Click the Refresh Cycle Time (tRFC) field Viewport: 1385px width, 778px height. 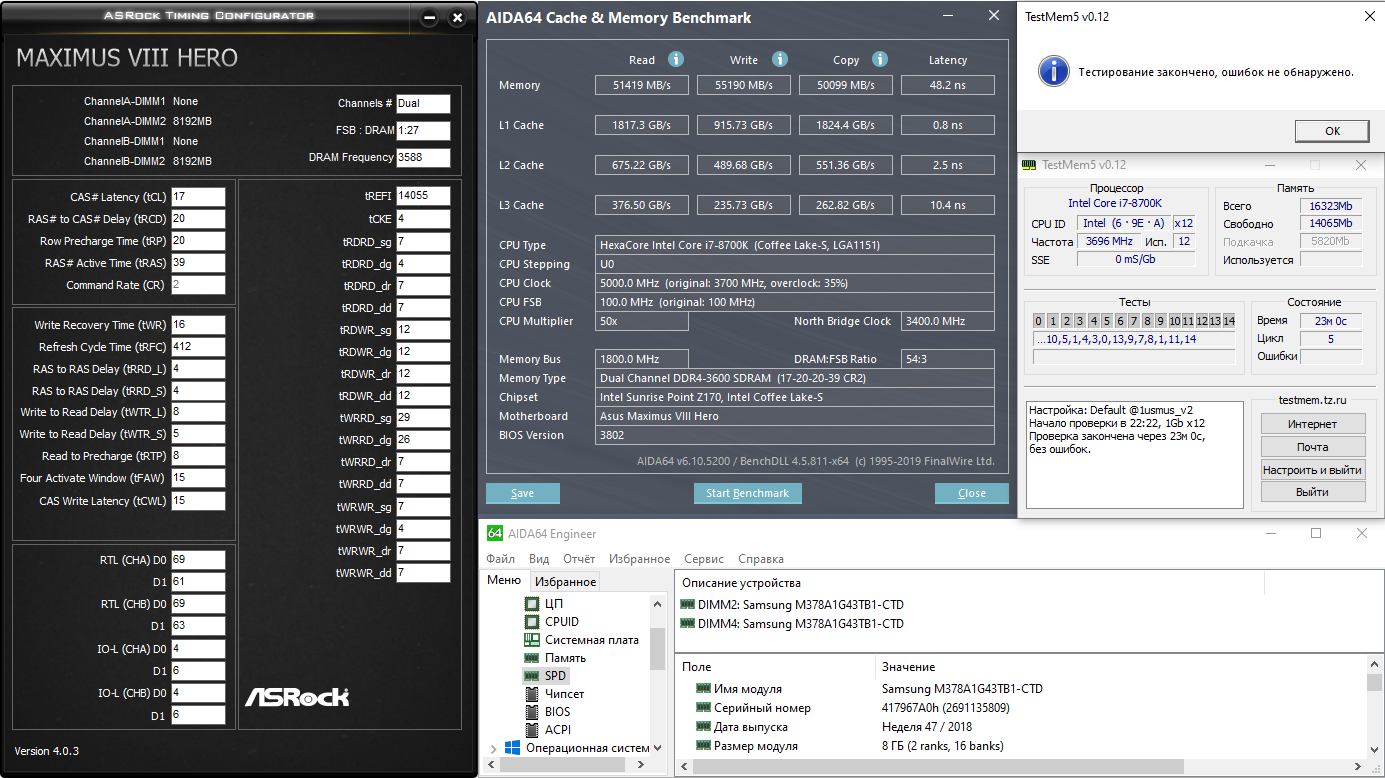pos(198,347)
